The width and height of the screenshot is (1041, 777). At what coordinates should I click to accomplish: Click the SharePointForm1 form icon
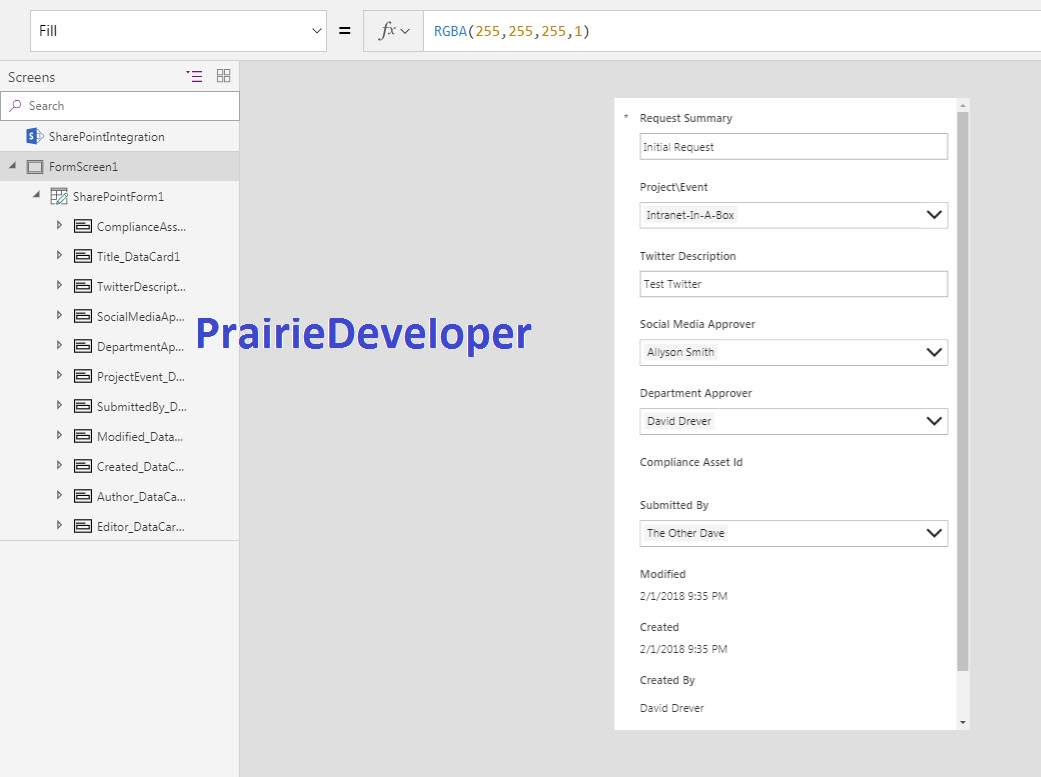(x=59, y=196)
